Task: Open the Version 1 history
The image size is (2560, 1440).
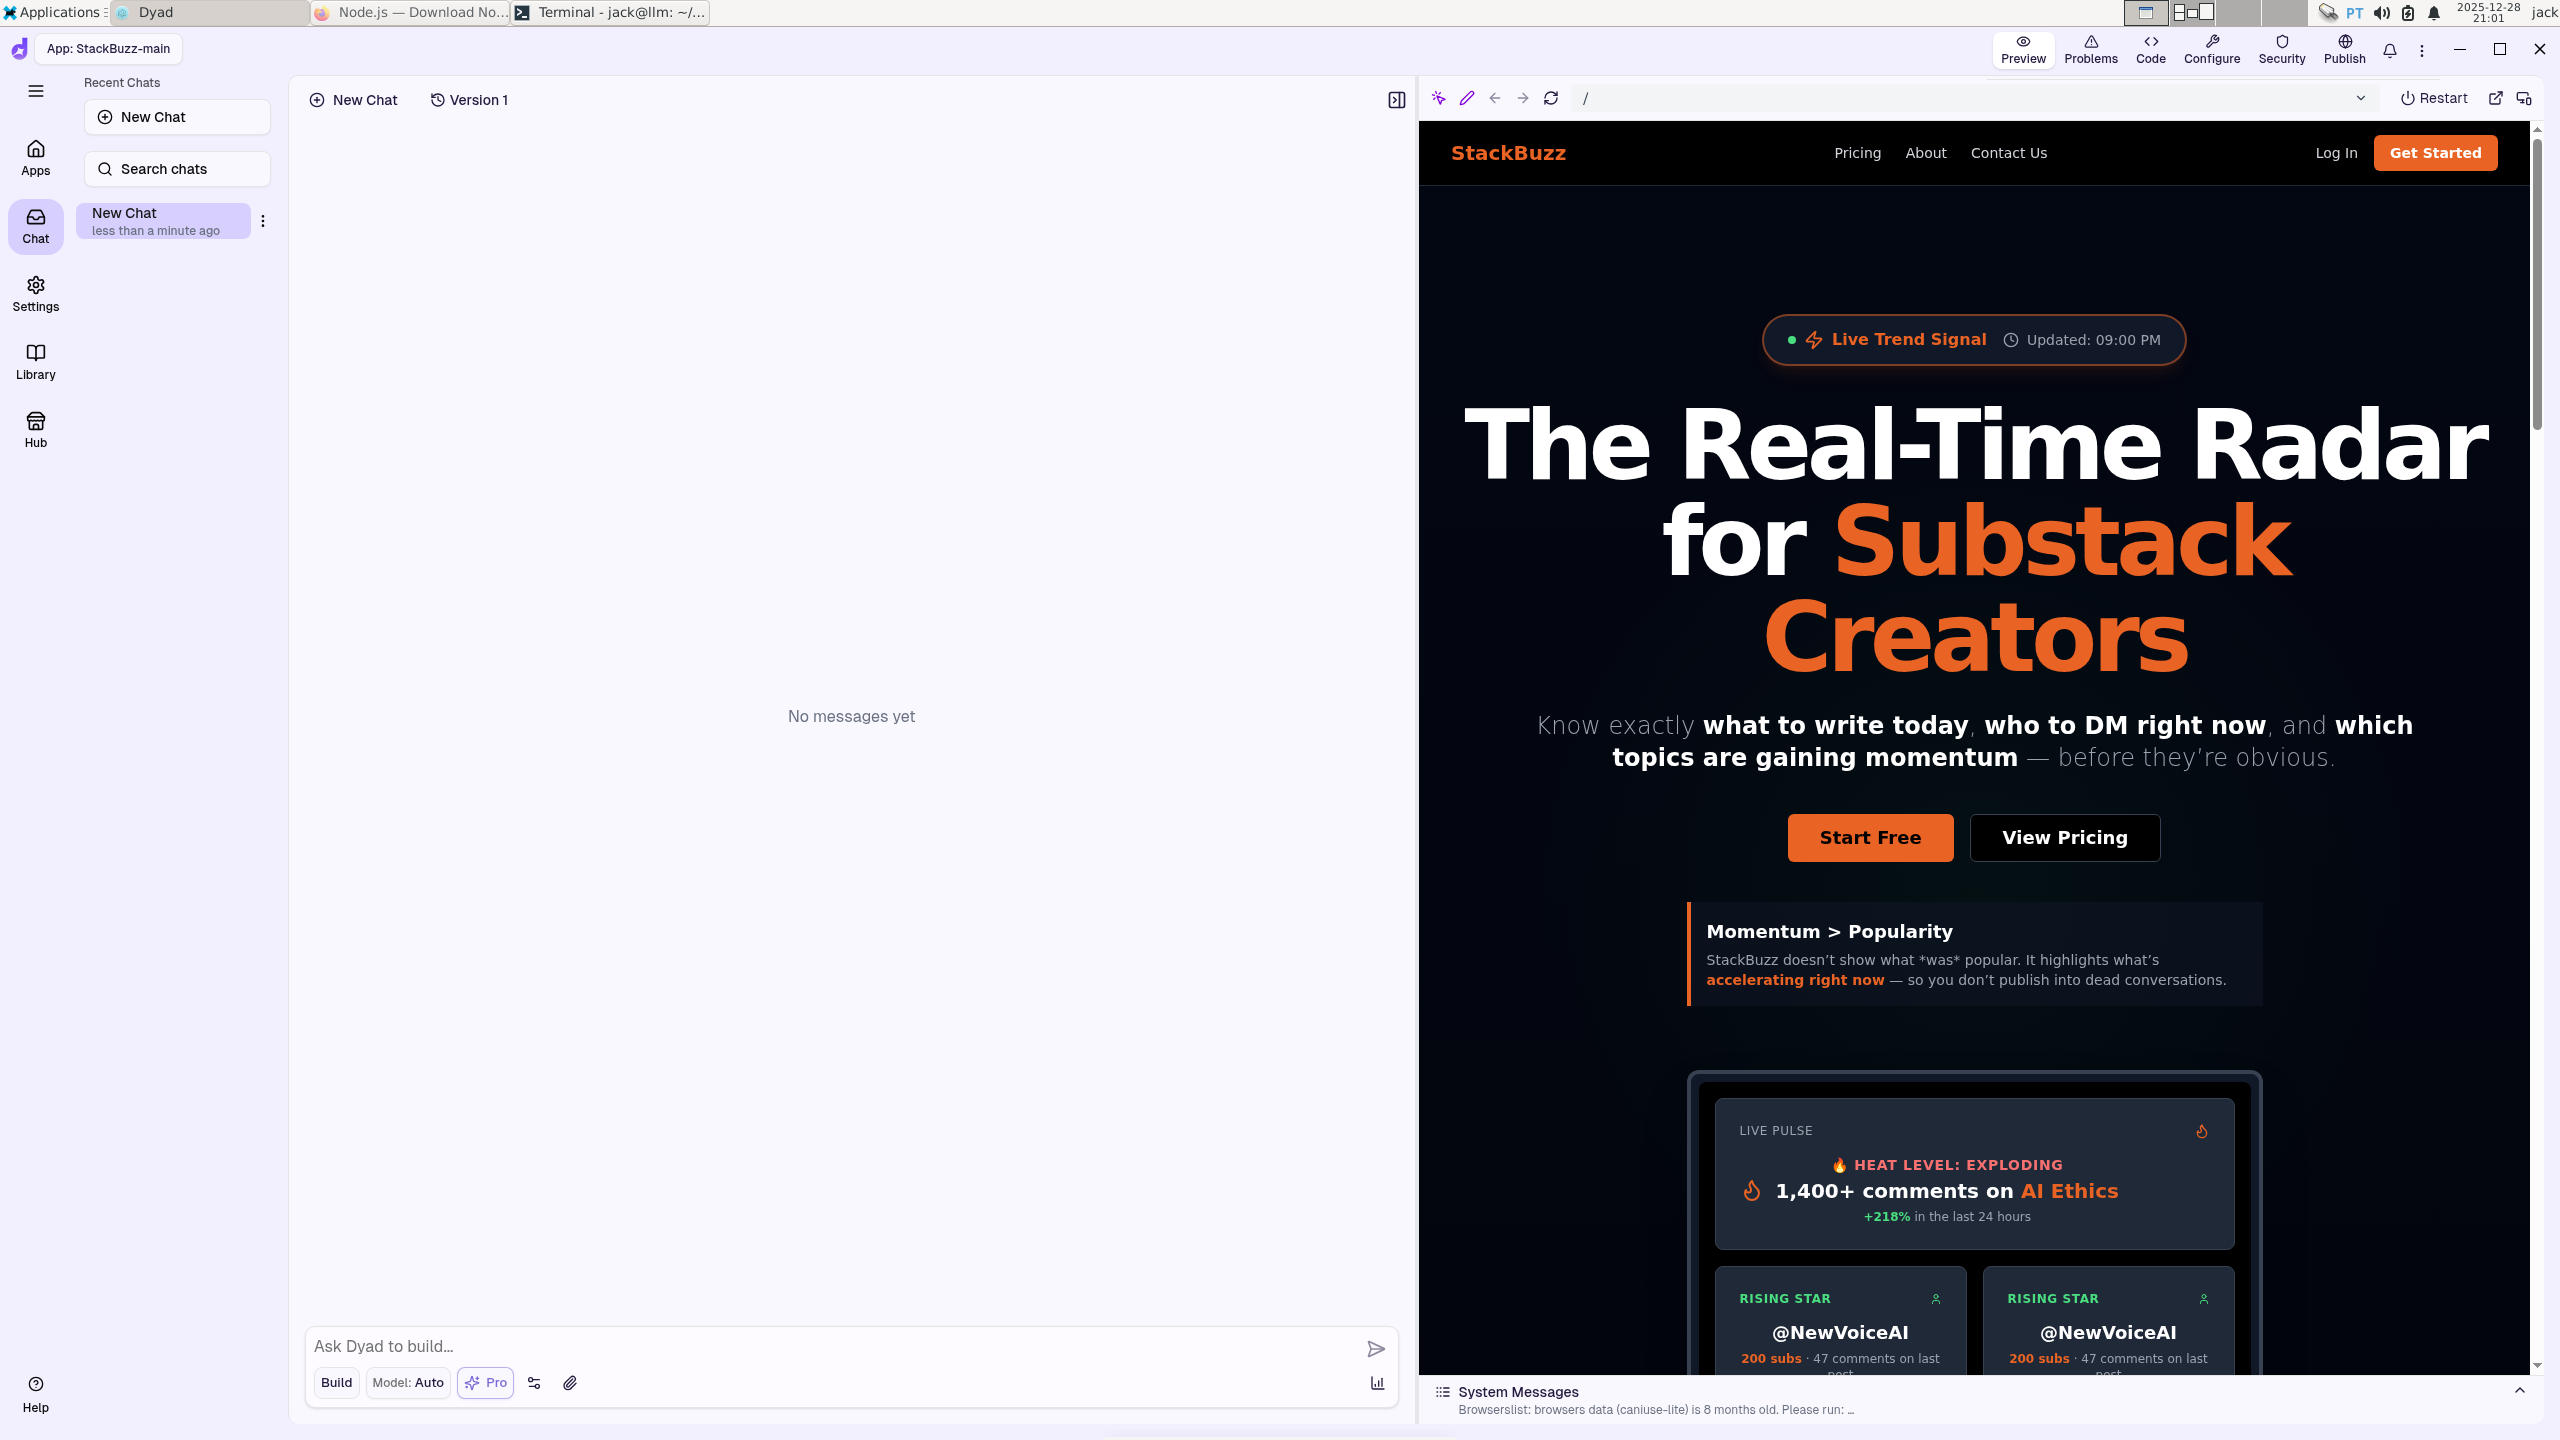Action: [469, 100]
